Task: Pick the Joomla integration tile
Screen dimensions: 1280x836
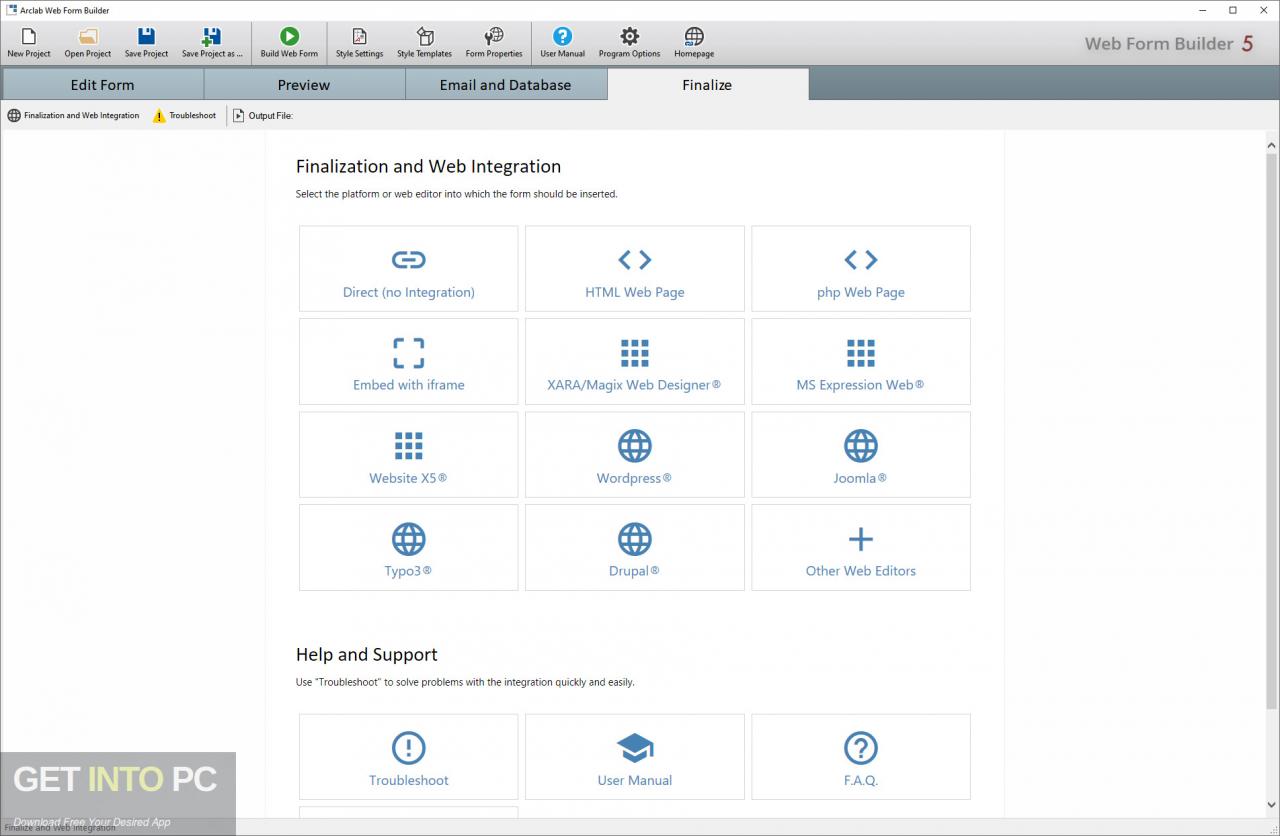Action: [x=861, y=454]
